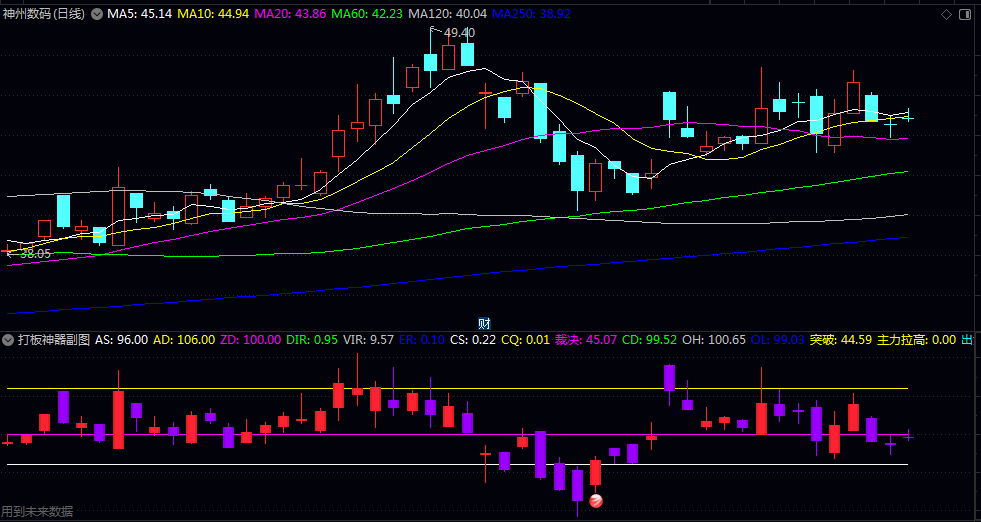Screen dimensions: 981x522
Task: Select the ZD: 100.00 value
Action: tap(250, 340)
